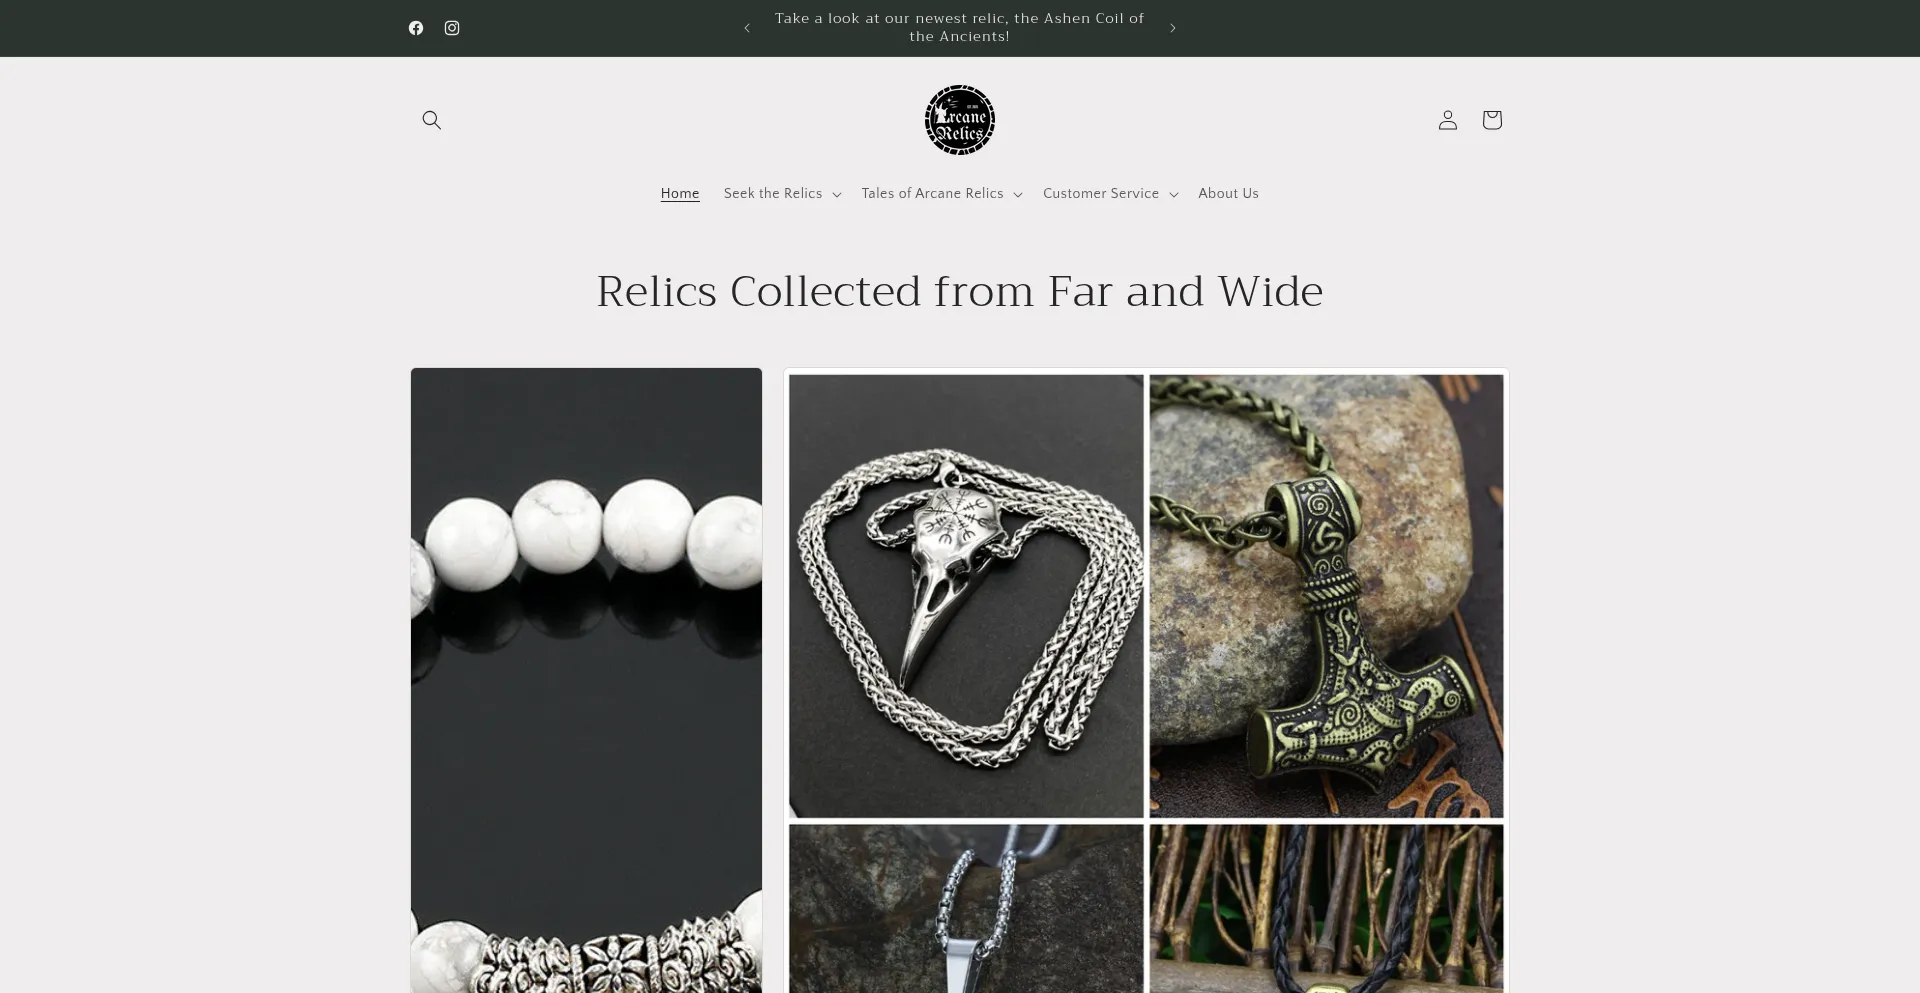Show next announcement with right arrow
Image resolution: width=1920 pixels, height=993 pixels.
click(1173, 28)
